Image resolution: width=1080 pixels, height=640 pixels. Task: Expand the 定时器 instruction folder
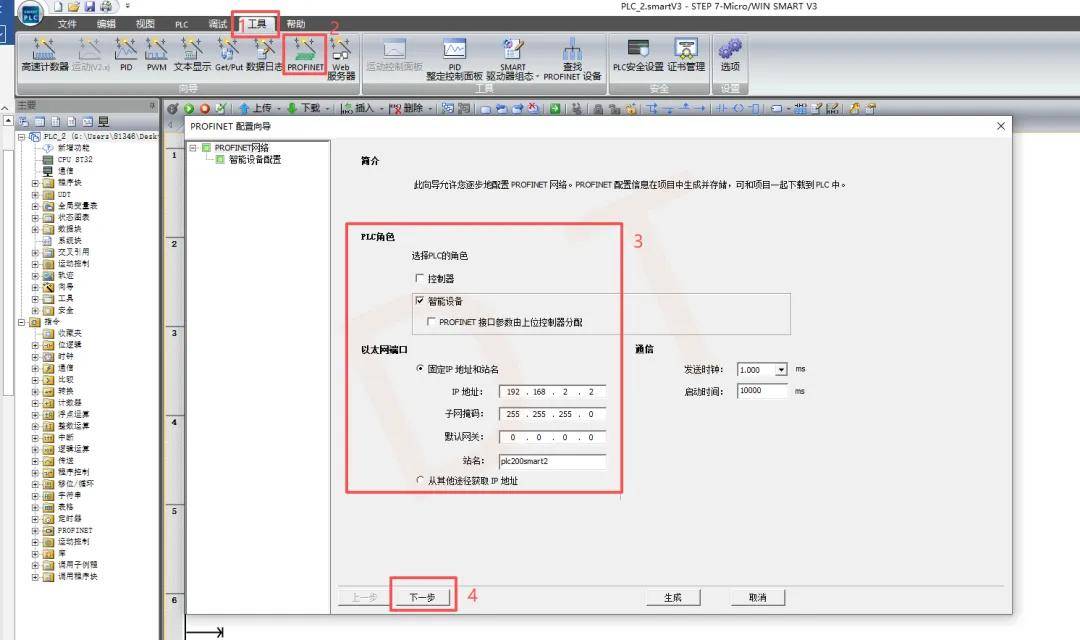click(x=35, y=519)
